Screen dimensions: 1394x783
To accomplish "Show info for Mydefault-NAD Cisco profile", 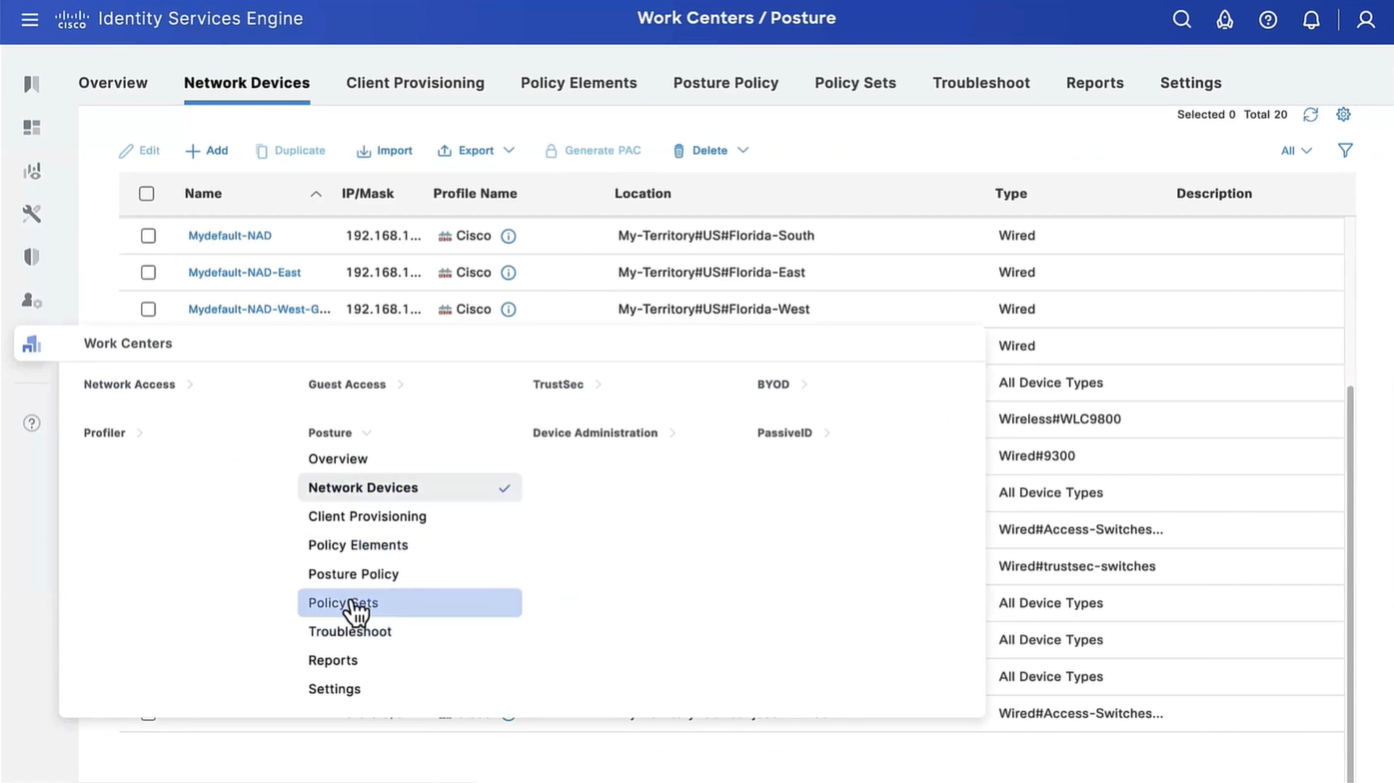I will tap(508, 236).
